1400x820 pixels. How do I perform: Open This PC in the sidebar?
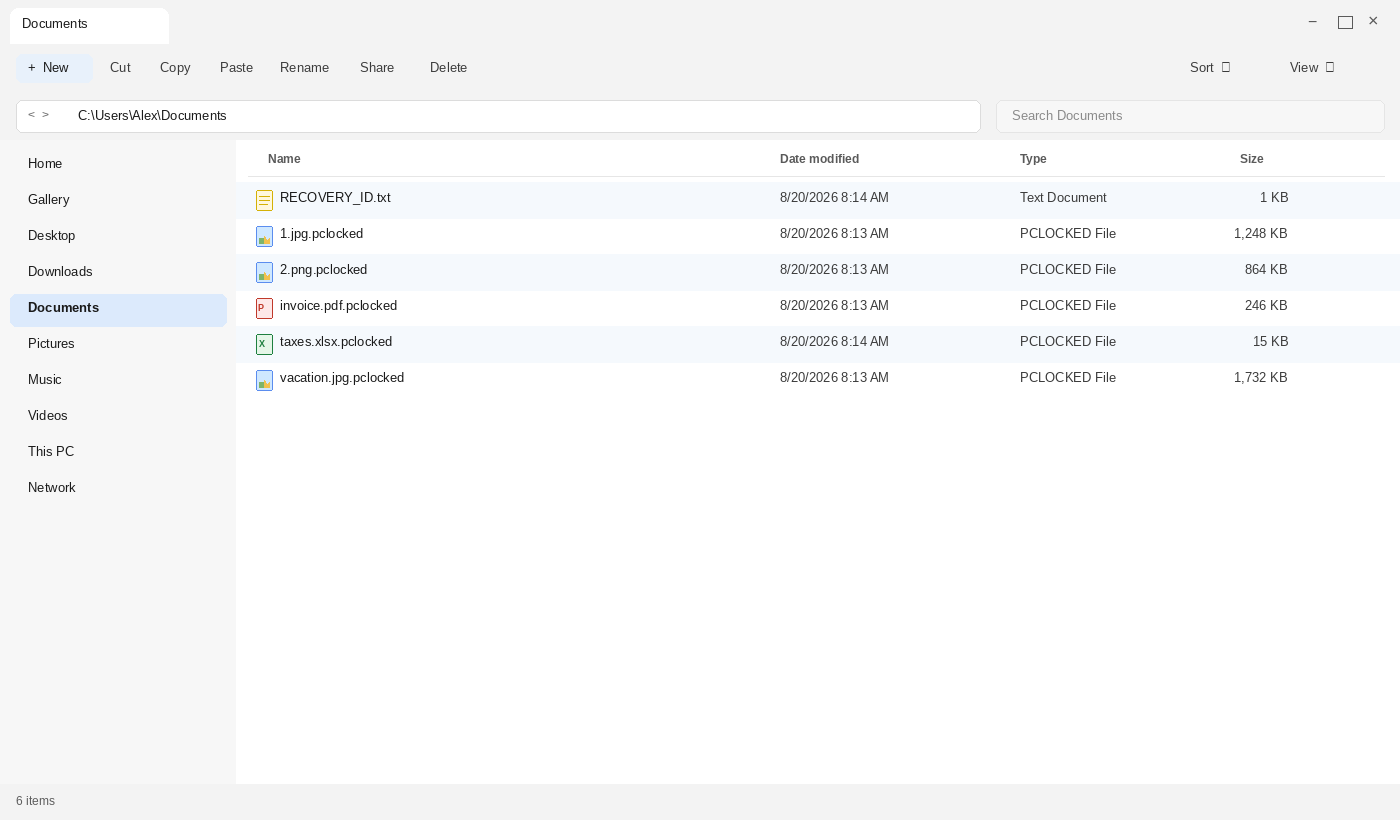(x=118, y=452)
